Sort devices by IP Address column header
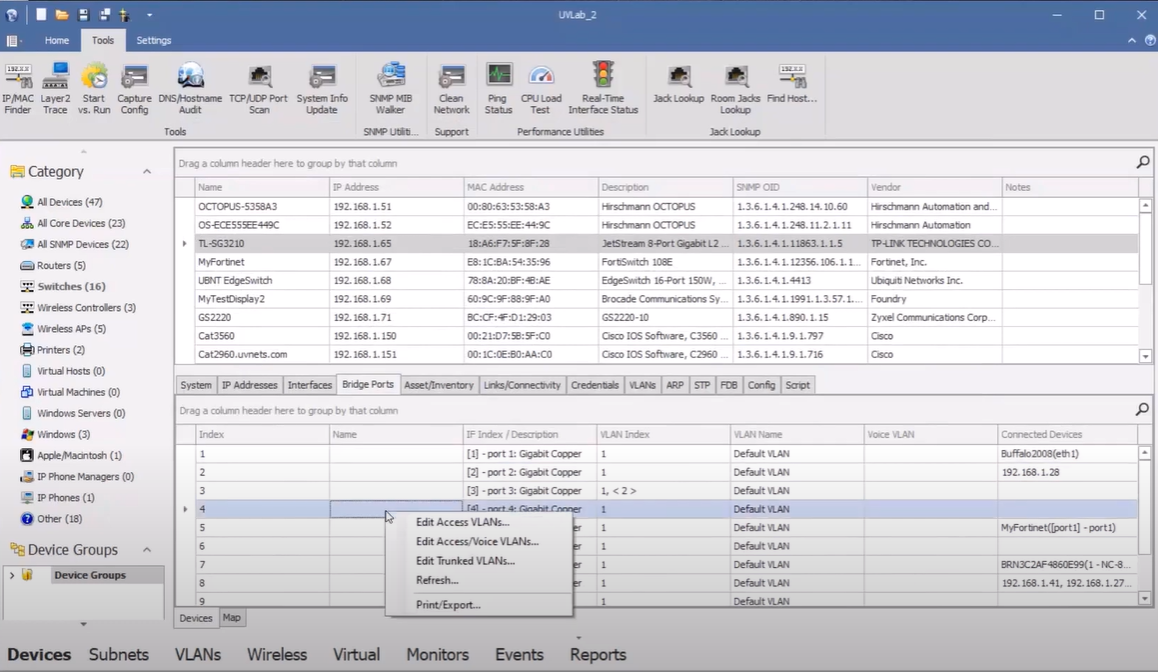The height and width of the screenshot is (672, 1158). pyautogui.click(x=396, y=188)
